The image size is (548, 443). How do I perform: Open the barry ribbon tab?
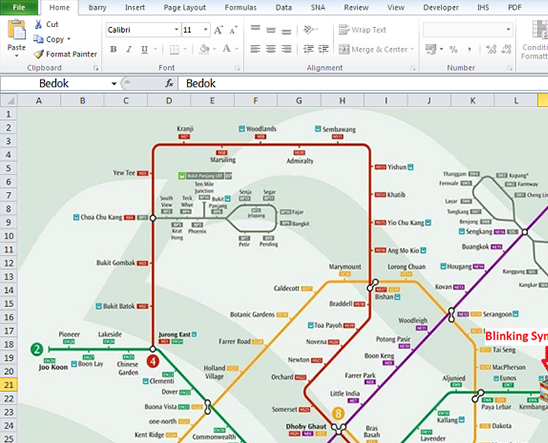pos(97,7)
